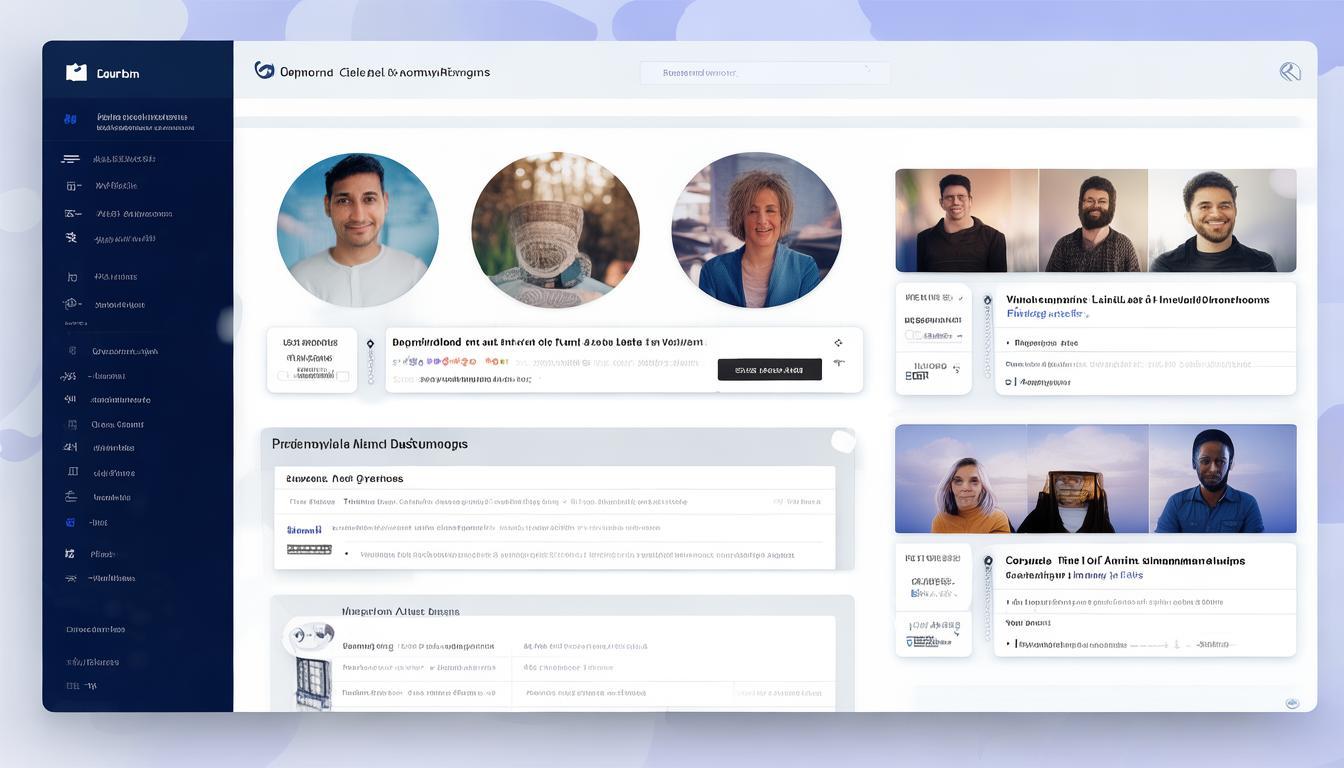Click the heading beginning 'Vinolsenınıne Lainll'
This screenshot has height=768, width=1344.
tap(1137, 299)
